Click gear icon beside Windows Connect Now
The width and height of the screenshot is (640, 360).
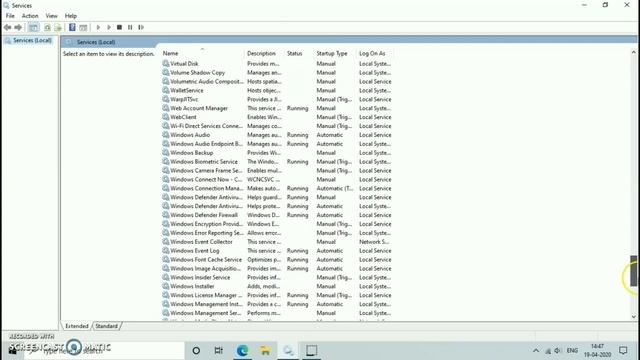click(x=165, y=179)
